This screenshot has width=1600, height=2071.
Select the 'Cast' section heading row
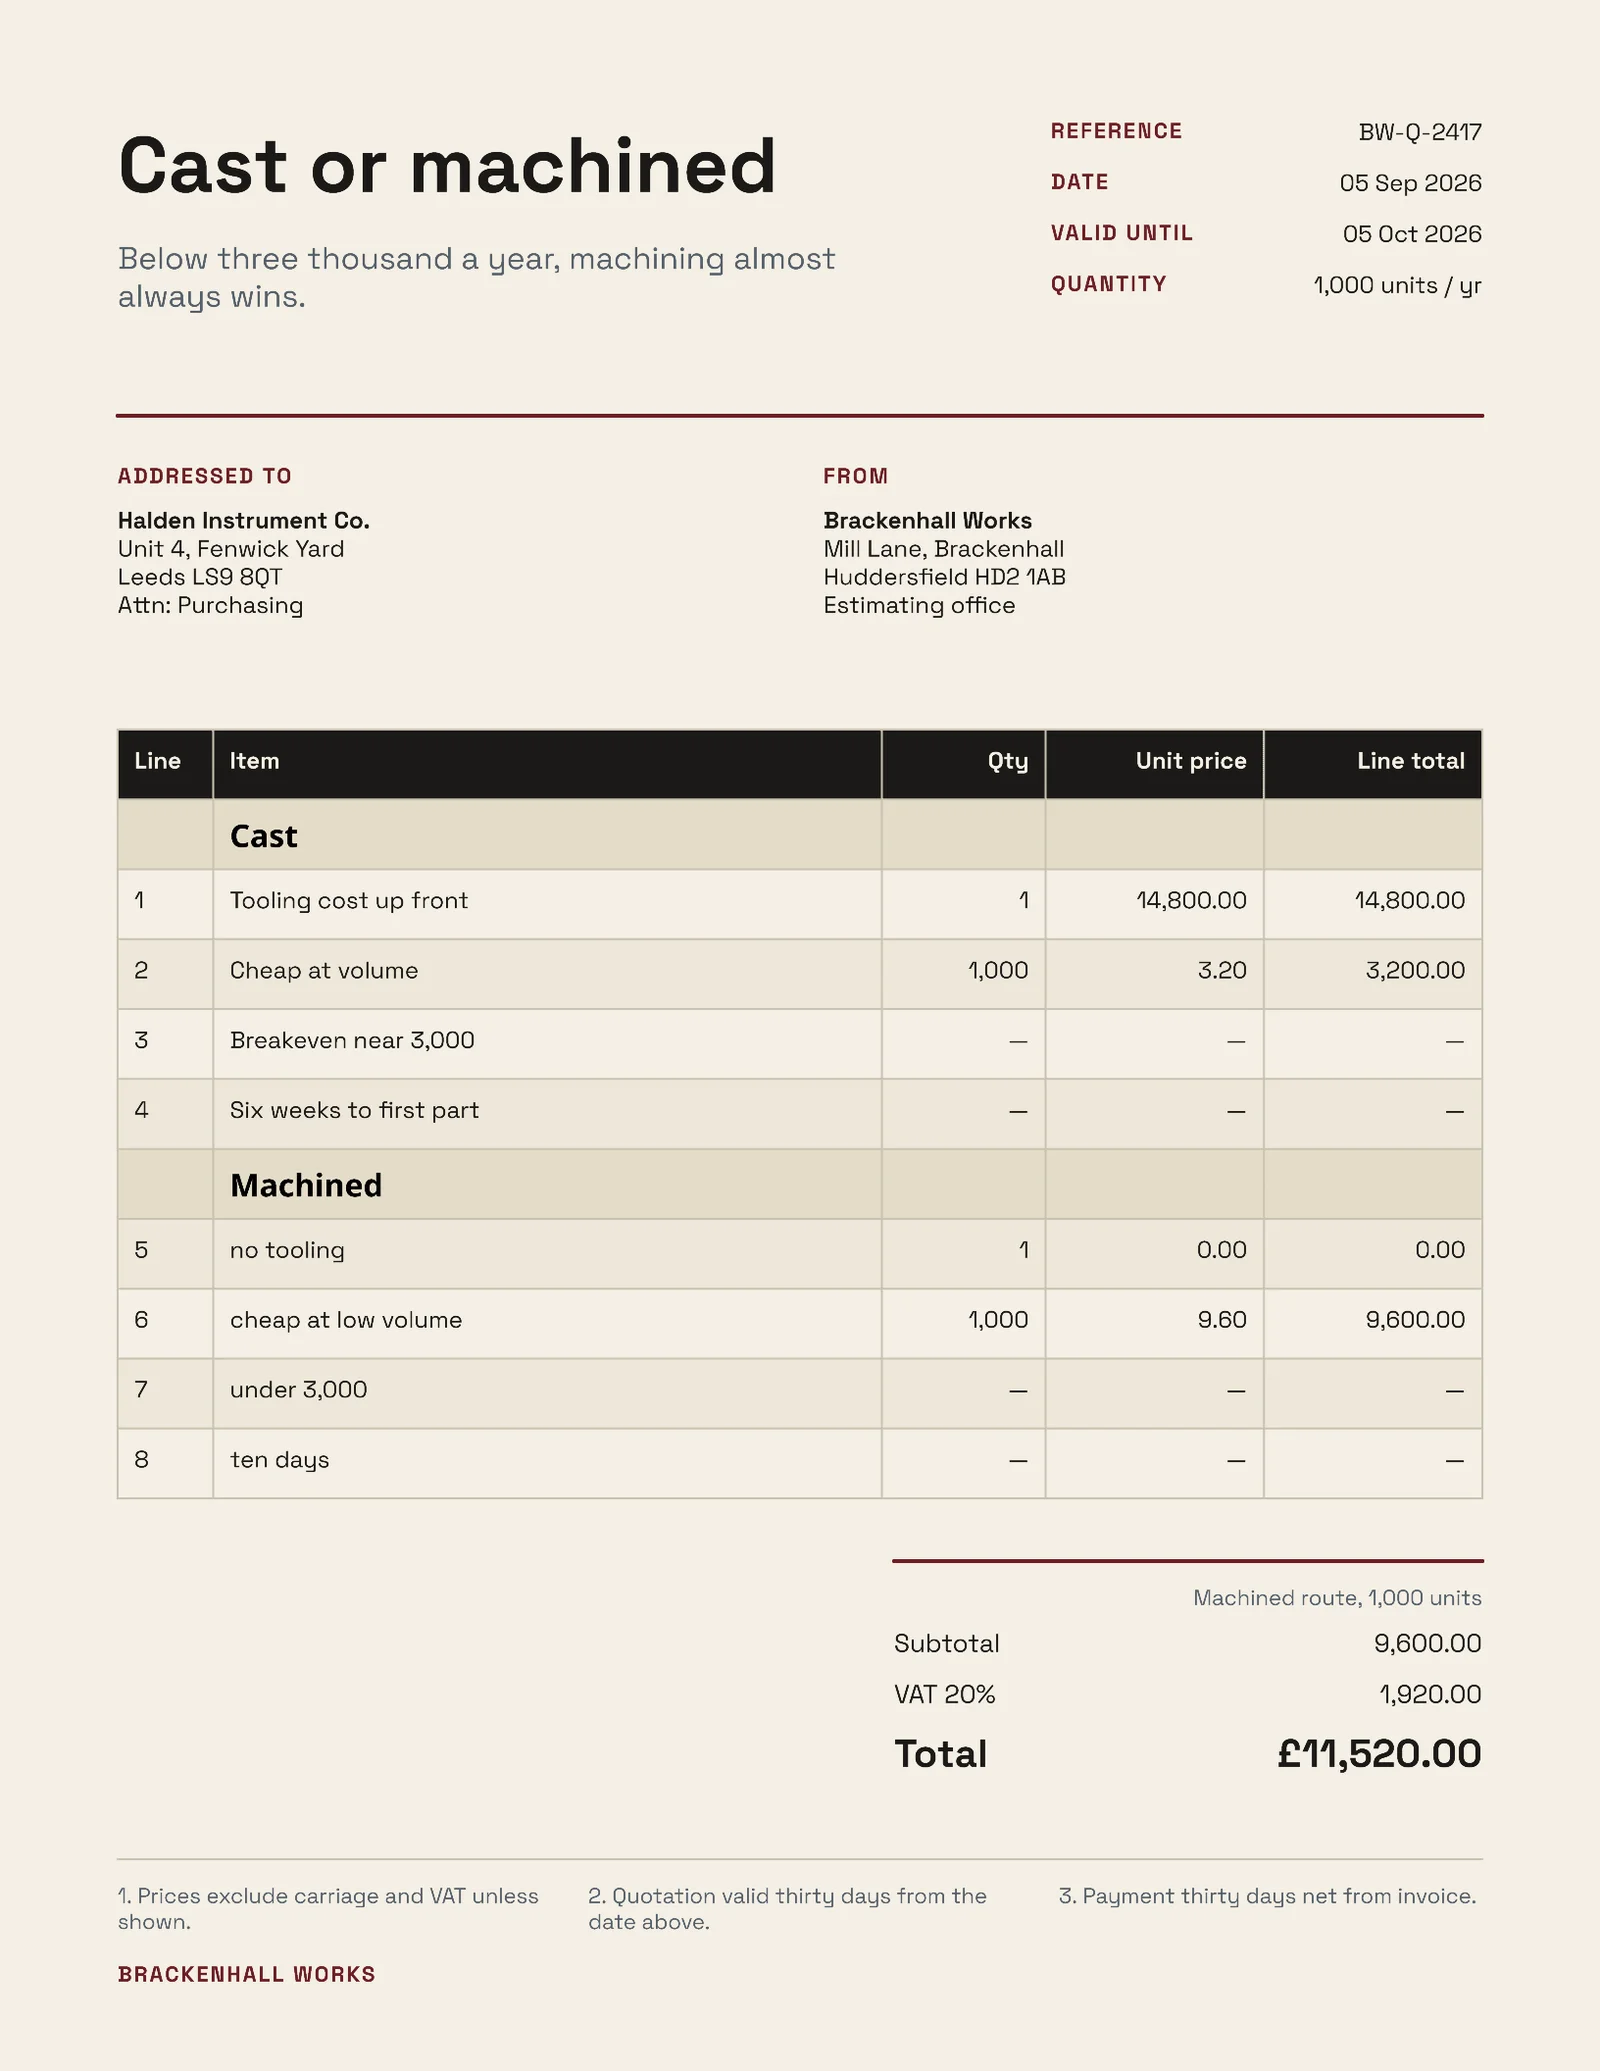pos(800,835)
